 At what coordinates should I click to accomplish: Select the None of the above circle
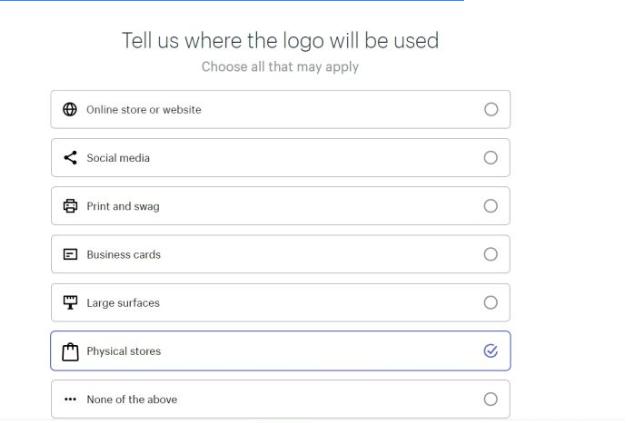click(490, 400)
